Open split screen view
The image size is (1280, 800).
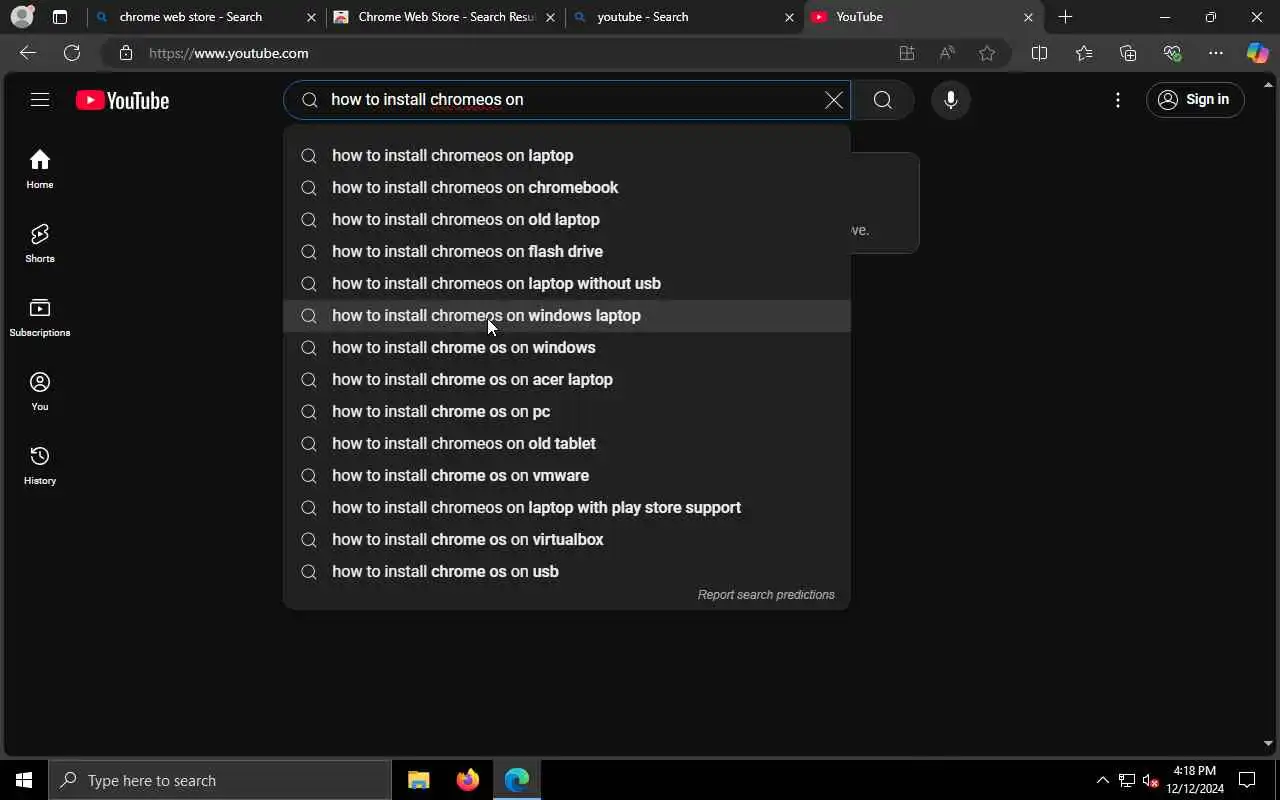tap(1039, 53)
